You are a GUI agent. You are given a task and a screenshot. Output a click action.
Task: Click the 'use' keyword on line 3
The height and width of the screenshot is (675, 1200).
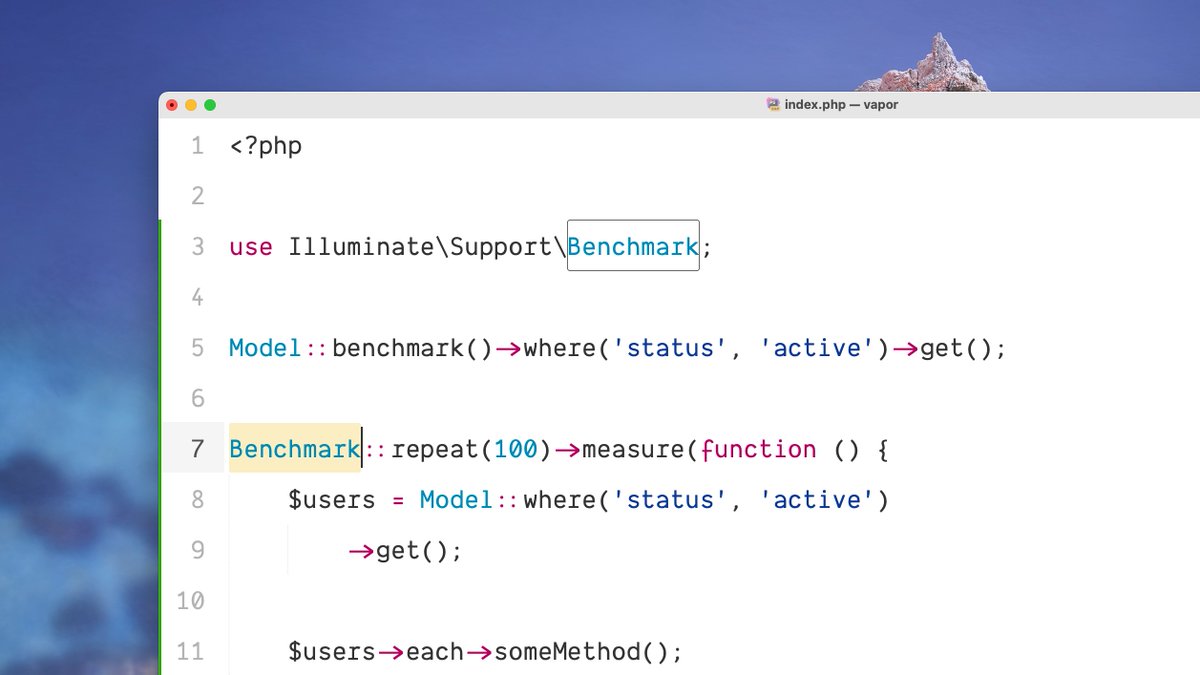(x=251, y=247)
